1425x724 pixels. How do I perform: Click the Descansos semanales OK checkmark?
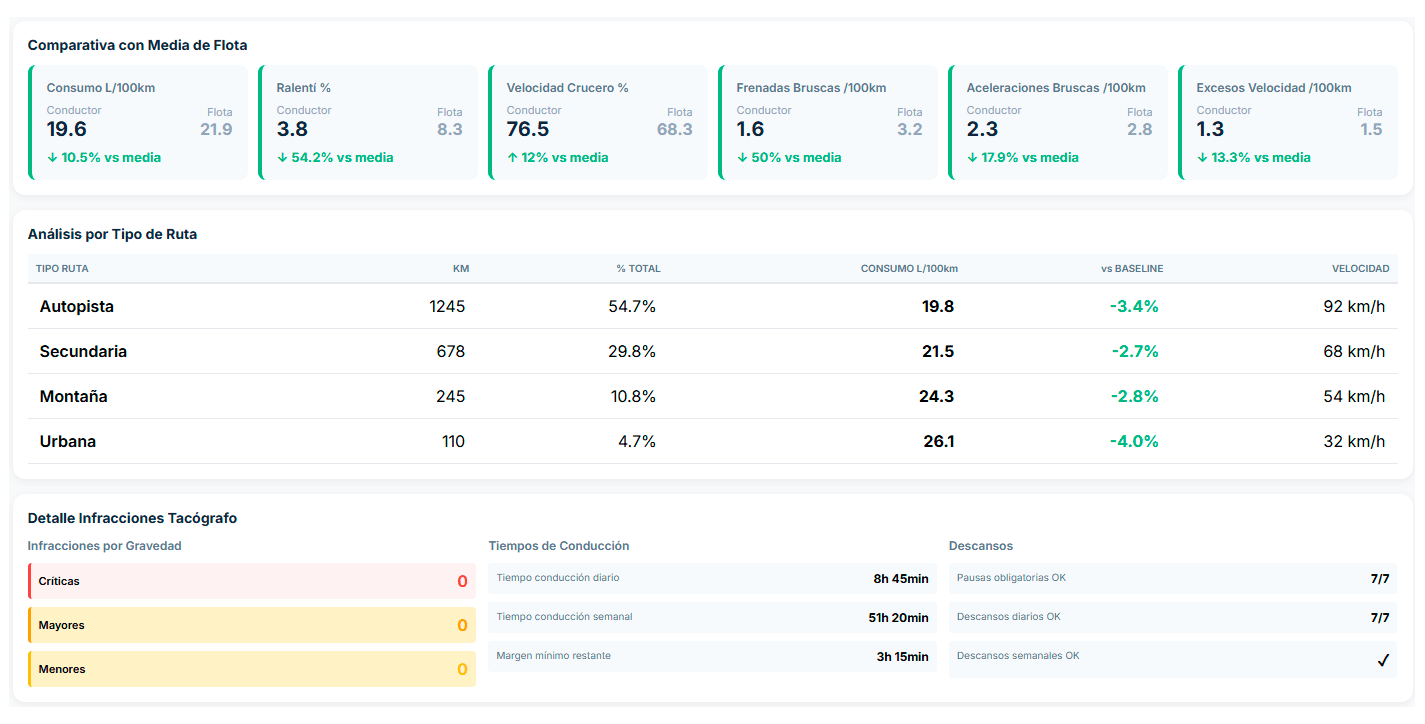1383,660
